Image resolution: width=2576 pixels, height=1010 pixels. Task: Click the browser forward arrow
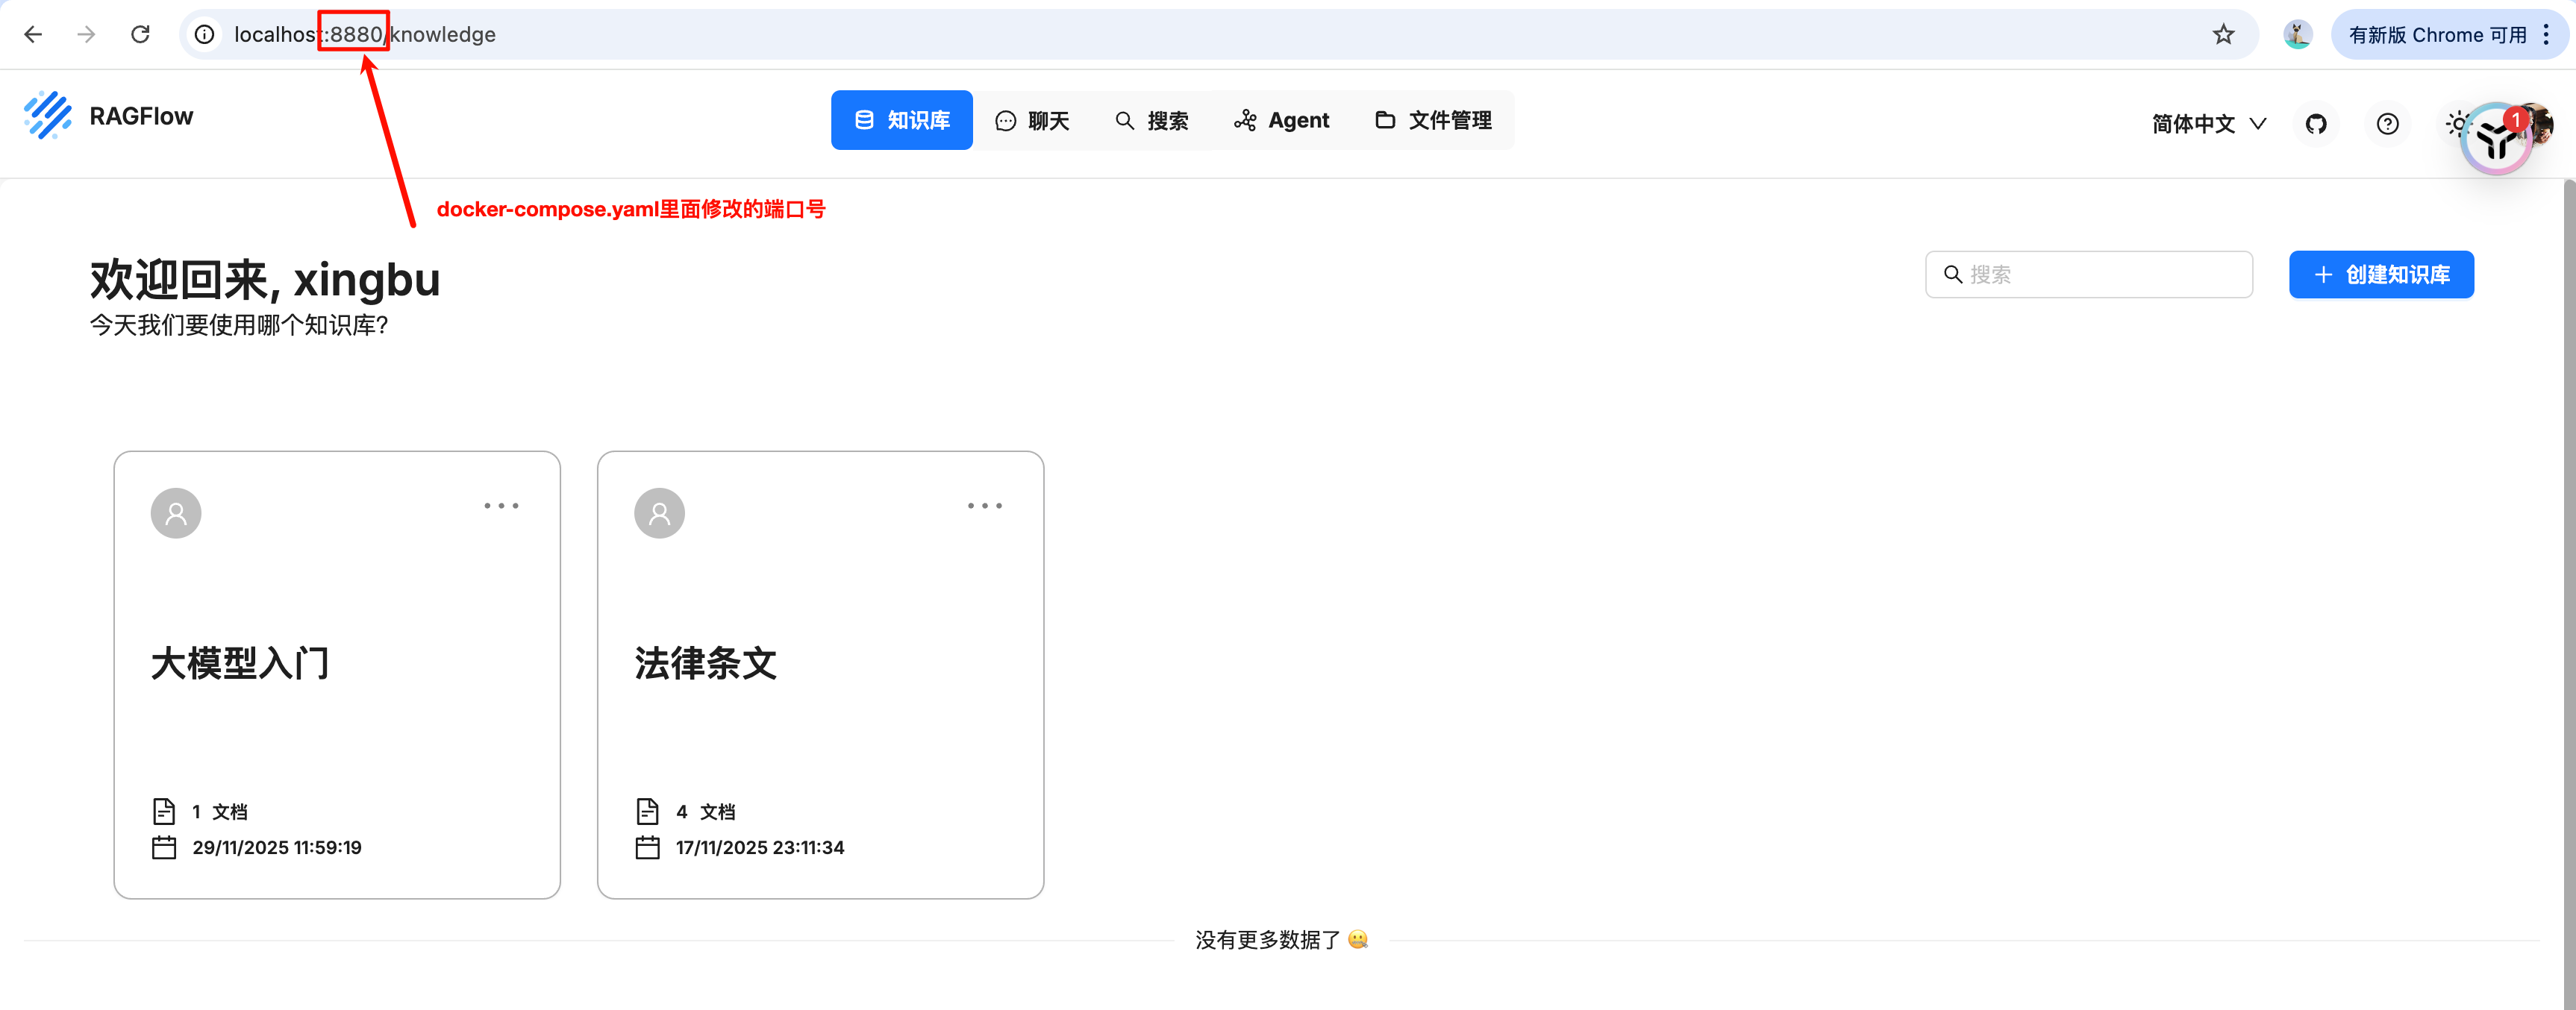(x=87, y=34)
